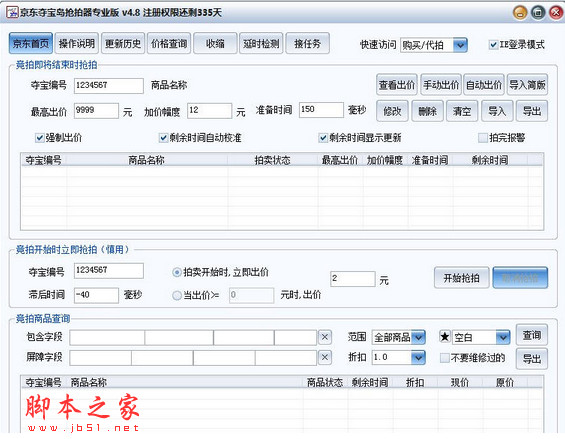
Task: Open the 延时检测 tab
Action: click(261, 44)
